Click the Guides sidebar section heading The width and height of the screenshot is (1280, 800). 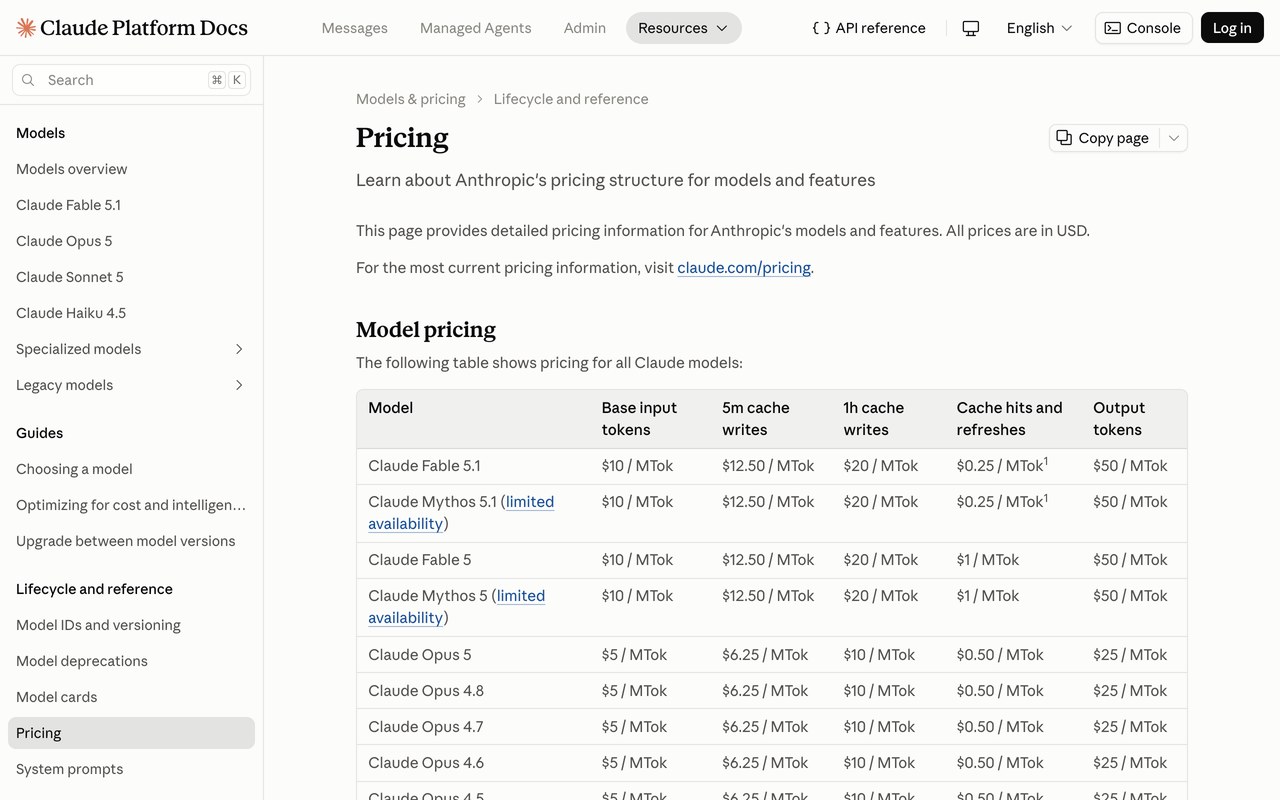pos(40,433)
